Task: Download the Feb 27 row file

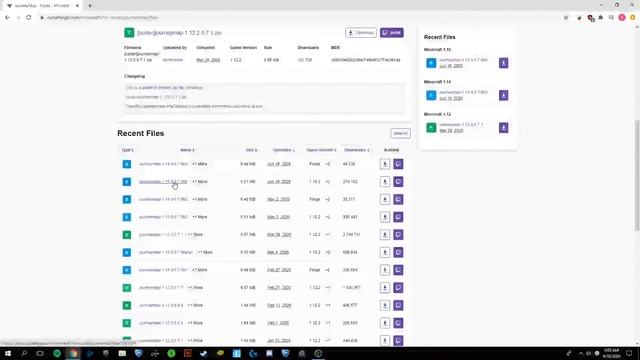Action: (x=384, y=270)
